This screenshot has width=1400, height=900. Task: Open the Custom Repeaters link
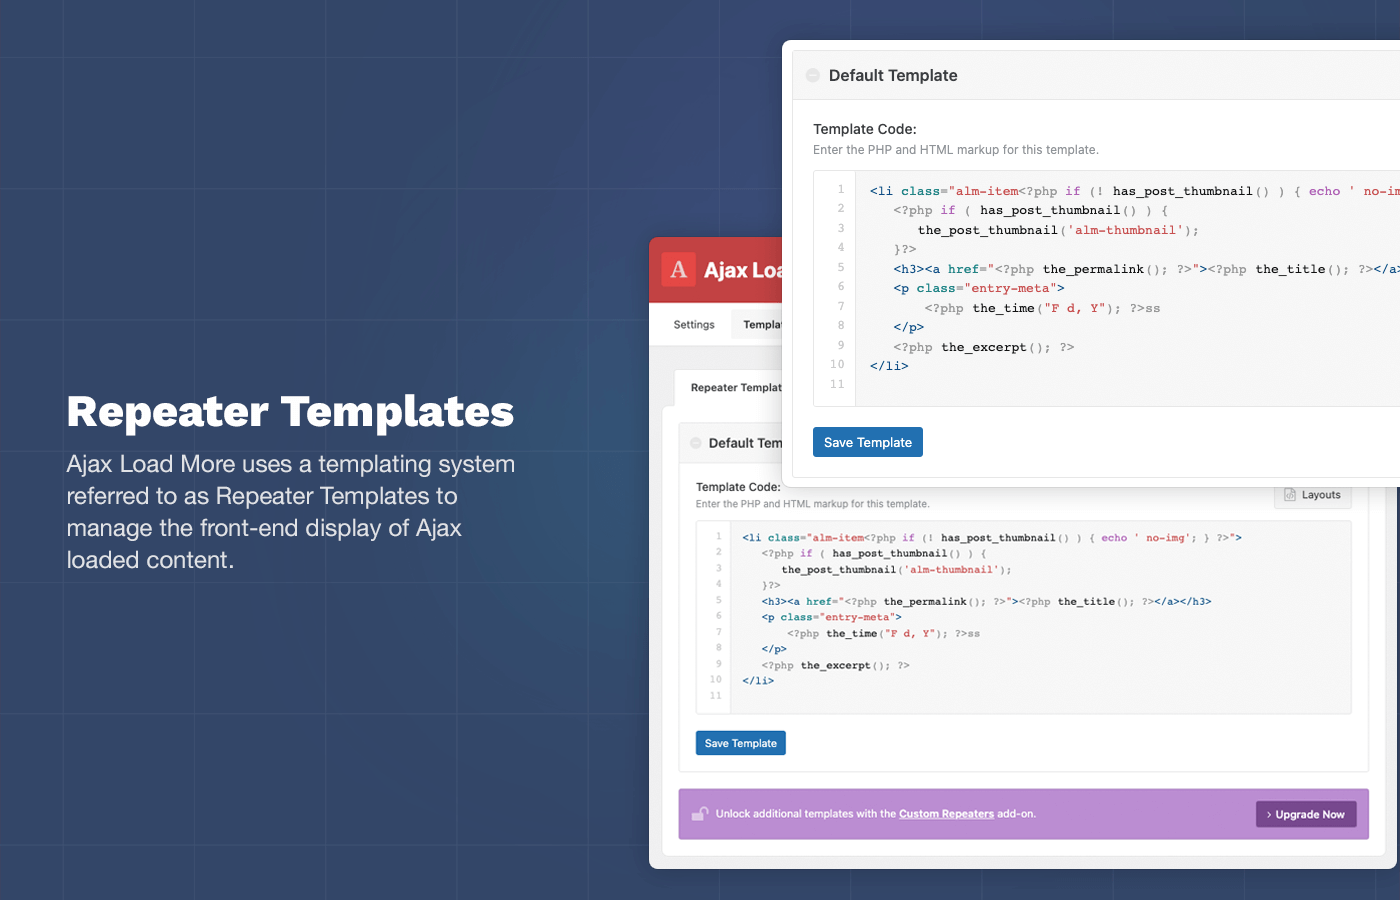(946, 814)
